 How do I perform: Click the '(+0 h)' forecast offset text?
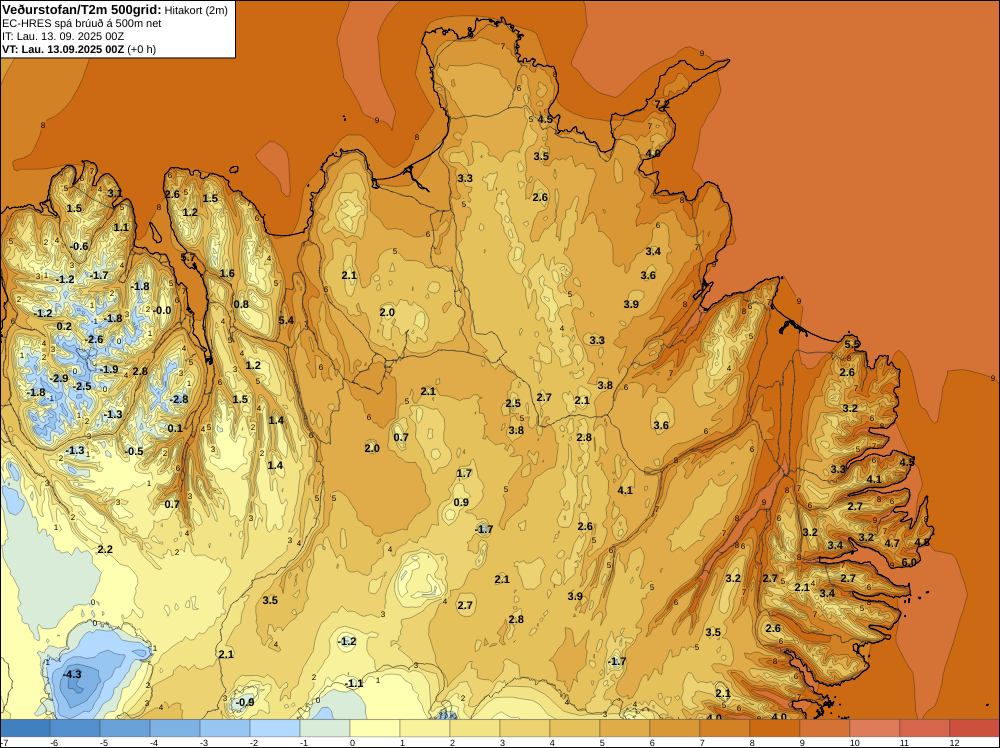142,49
